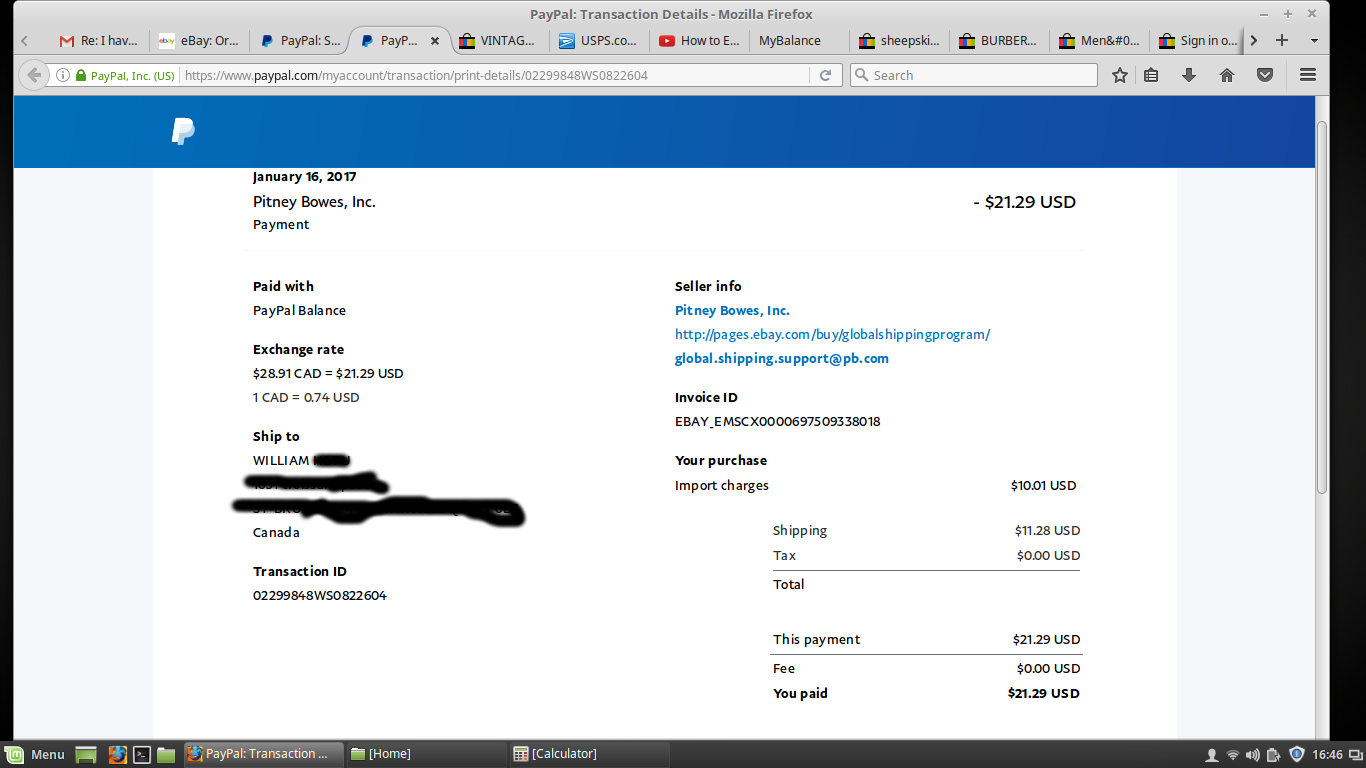Open the globalshippingprogram eBay link
The height and width of the screenshot is (768, 1366).
click(832, 334)
